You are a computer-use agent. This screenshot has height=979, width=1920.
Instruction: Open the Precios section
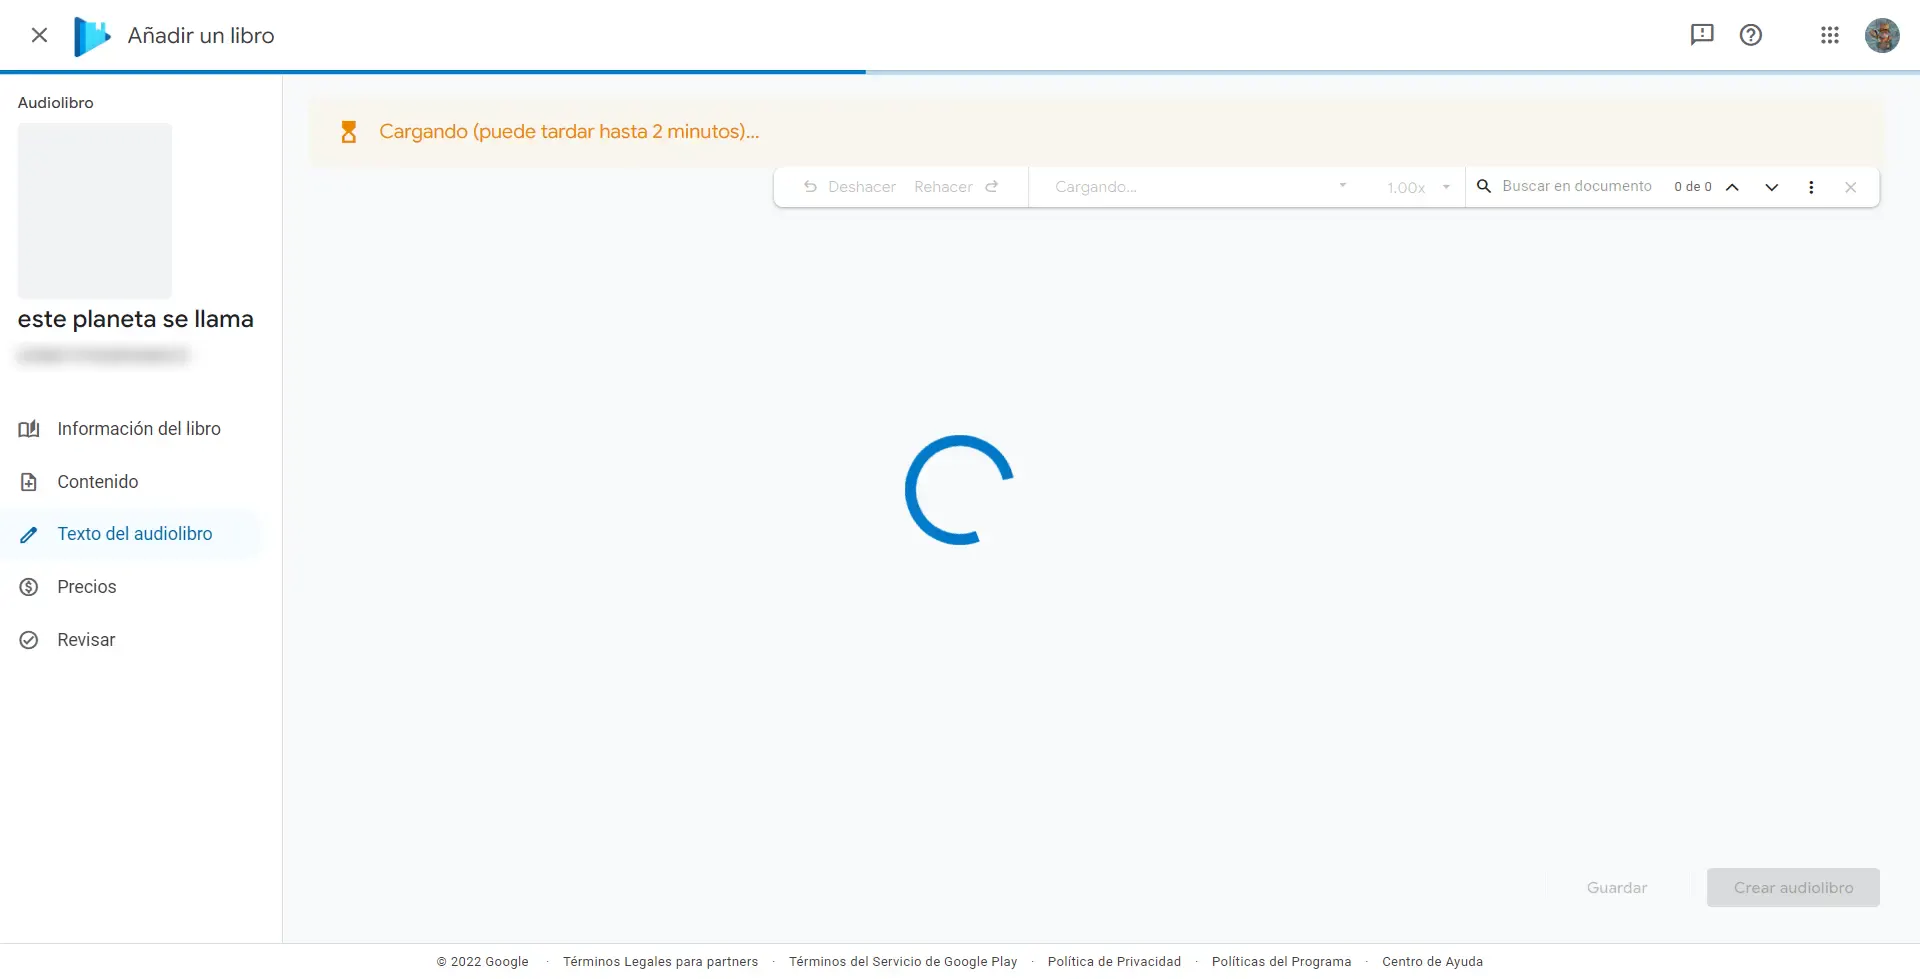click(86, 587)
